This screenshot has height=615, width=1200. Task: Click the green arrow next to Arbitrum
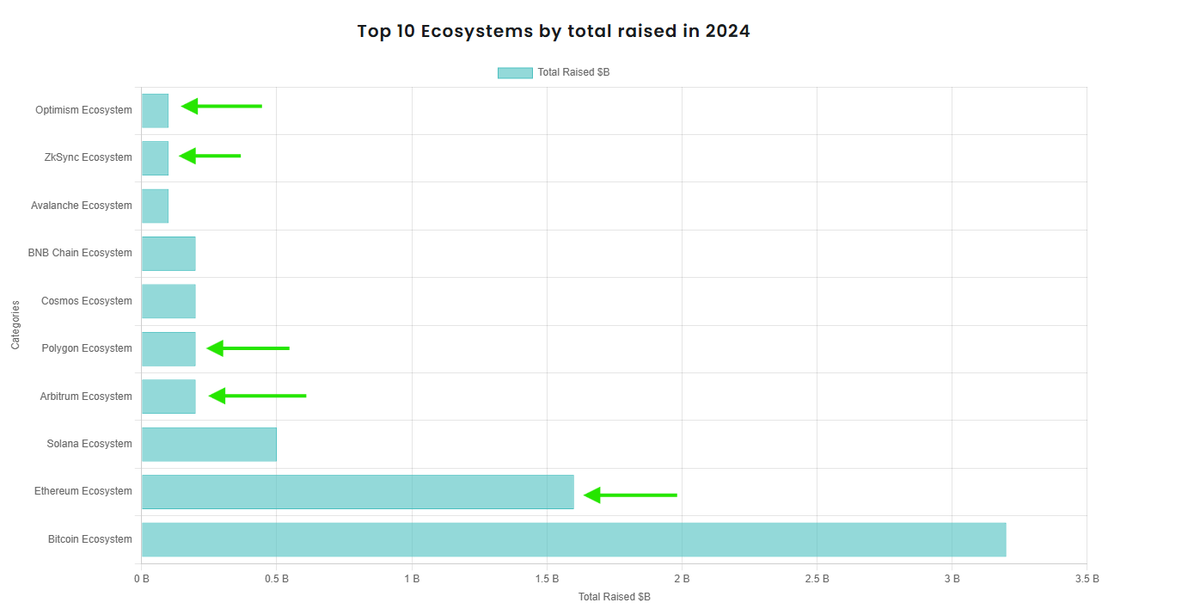point(255,395)
